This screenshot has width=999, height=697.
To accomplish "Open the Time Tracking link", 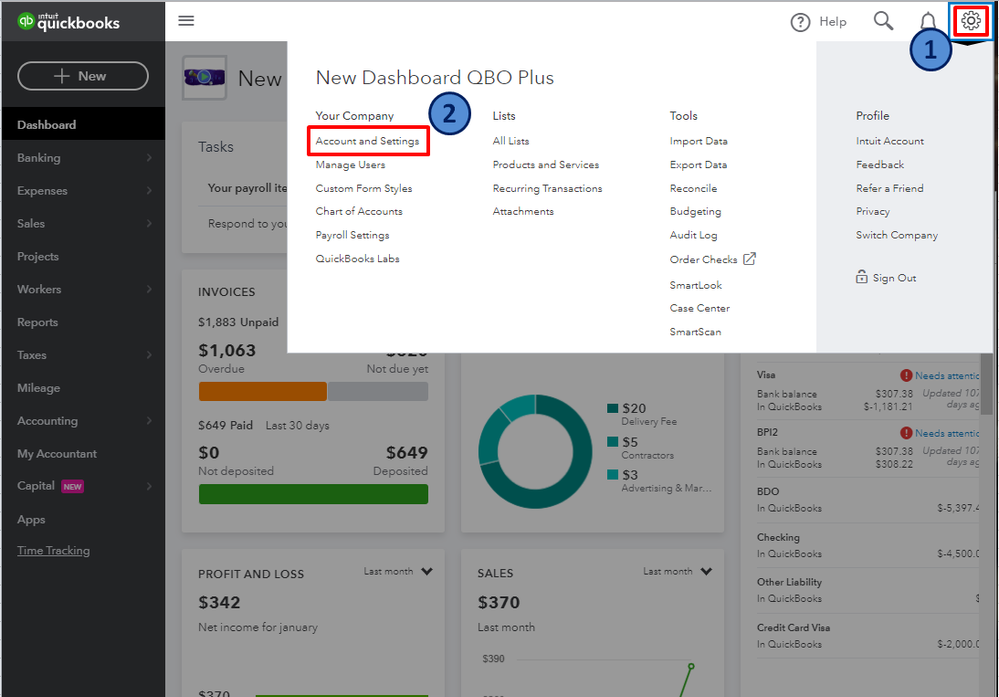I will [53, 551].
